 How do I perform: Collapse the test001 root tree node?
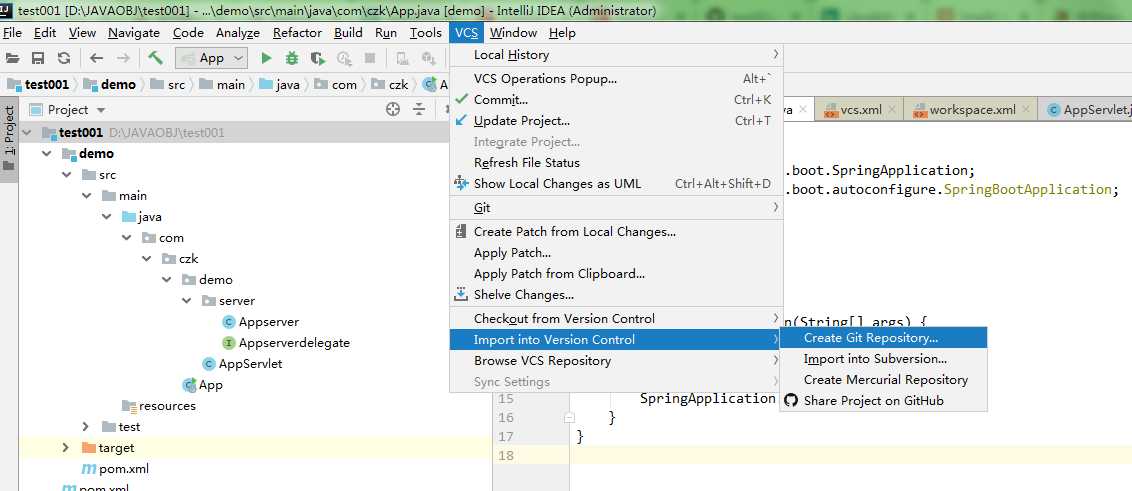click(27, 133)
